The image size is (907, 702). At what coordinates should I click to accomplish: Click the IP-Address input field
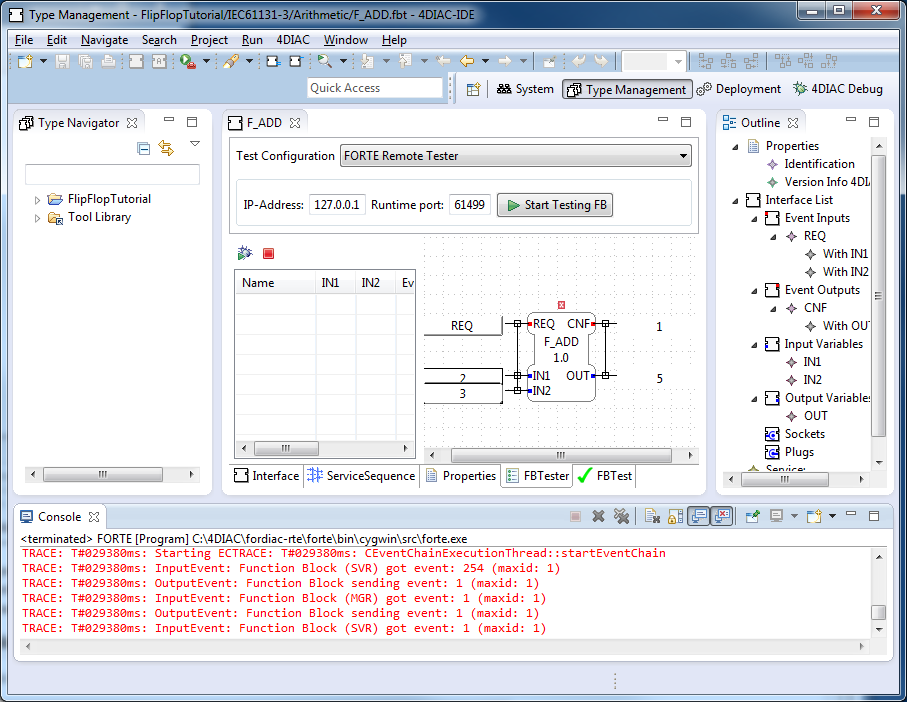coord(337,205)
